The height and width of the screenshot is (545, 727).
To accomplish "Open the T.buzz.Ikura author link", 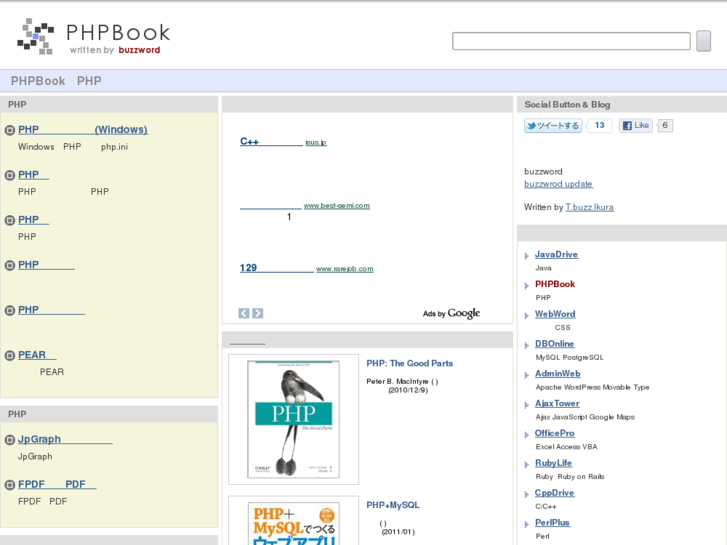I will pos(590,207).
